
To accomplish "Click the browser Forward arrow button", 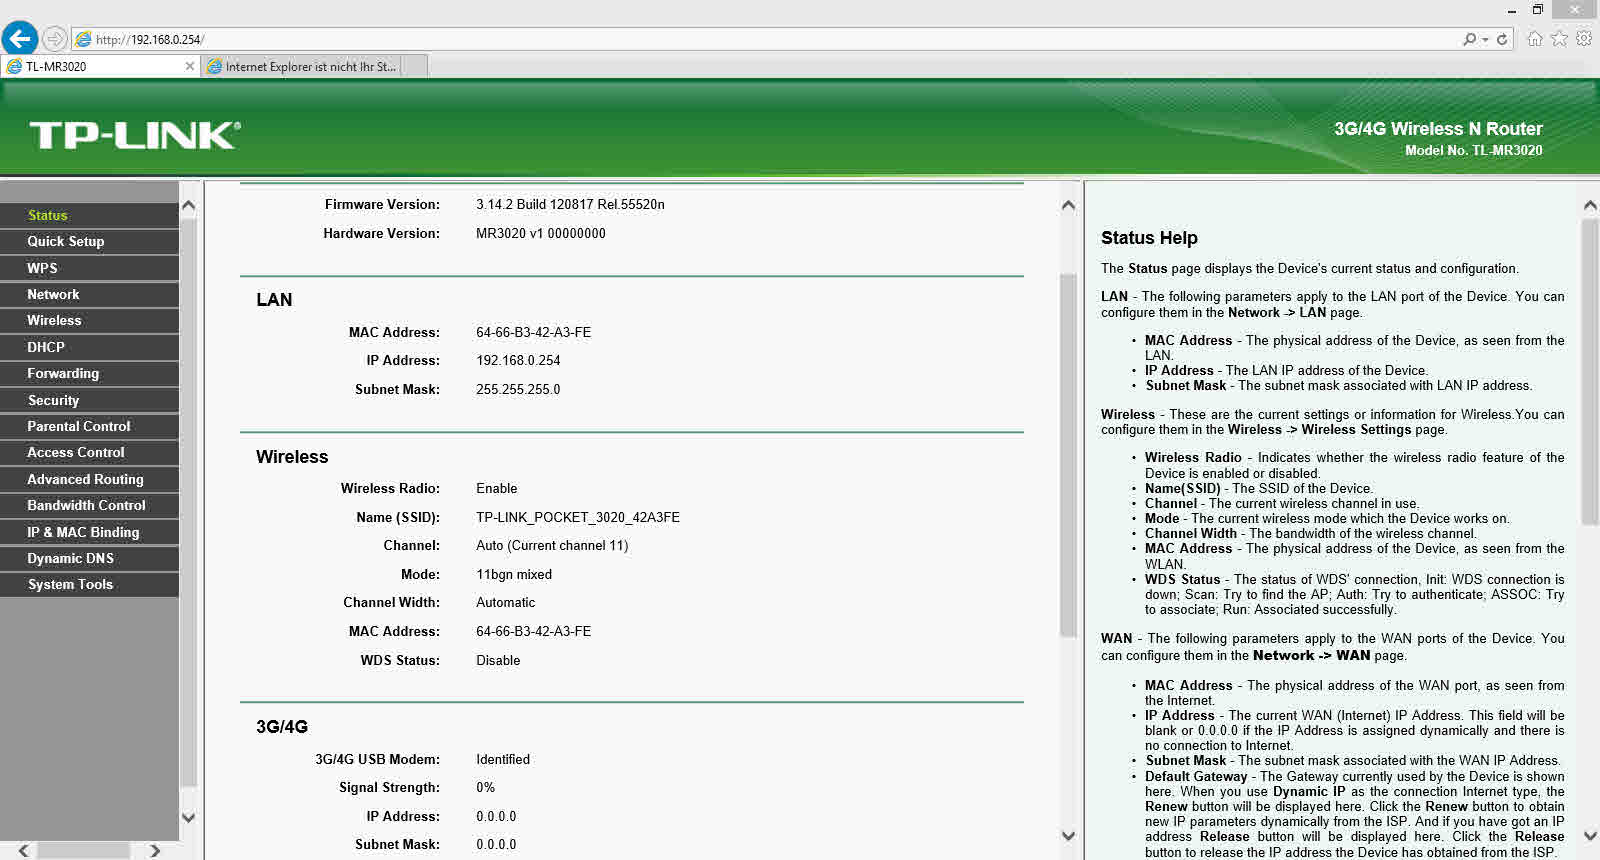I will click(55, 39).
